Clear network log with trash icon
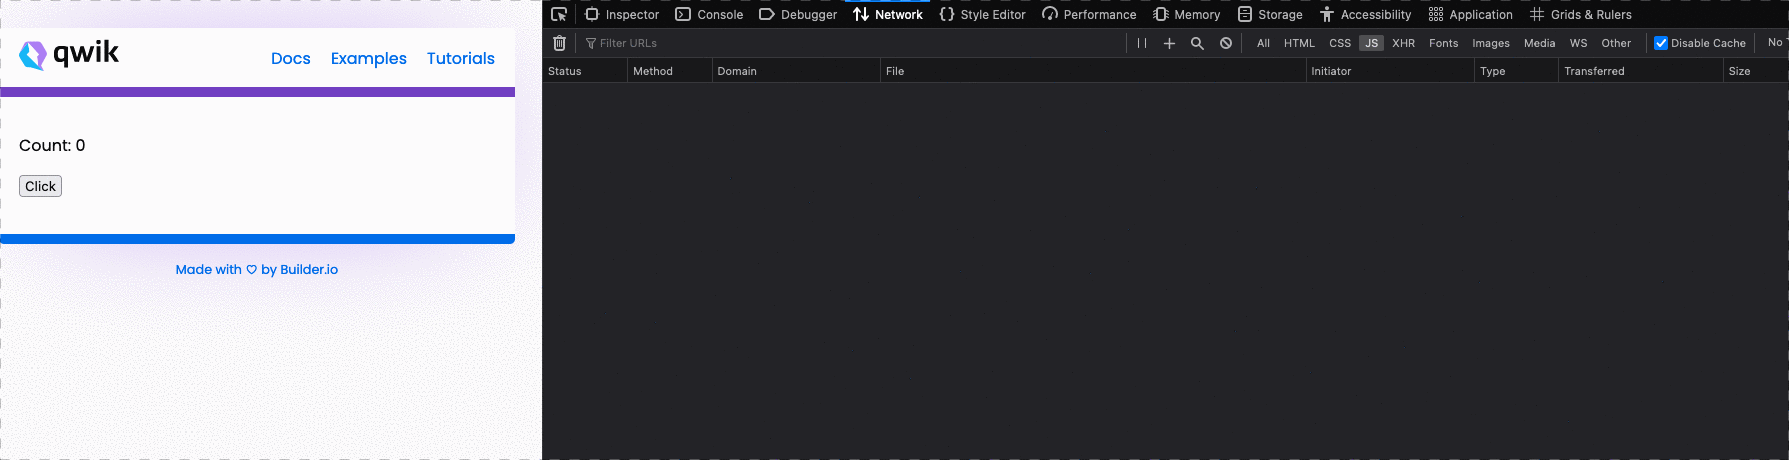1789x460 pixels. coord(560,43)
